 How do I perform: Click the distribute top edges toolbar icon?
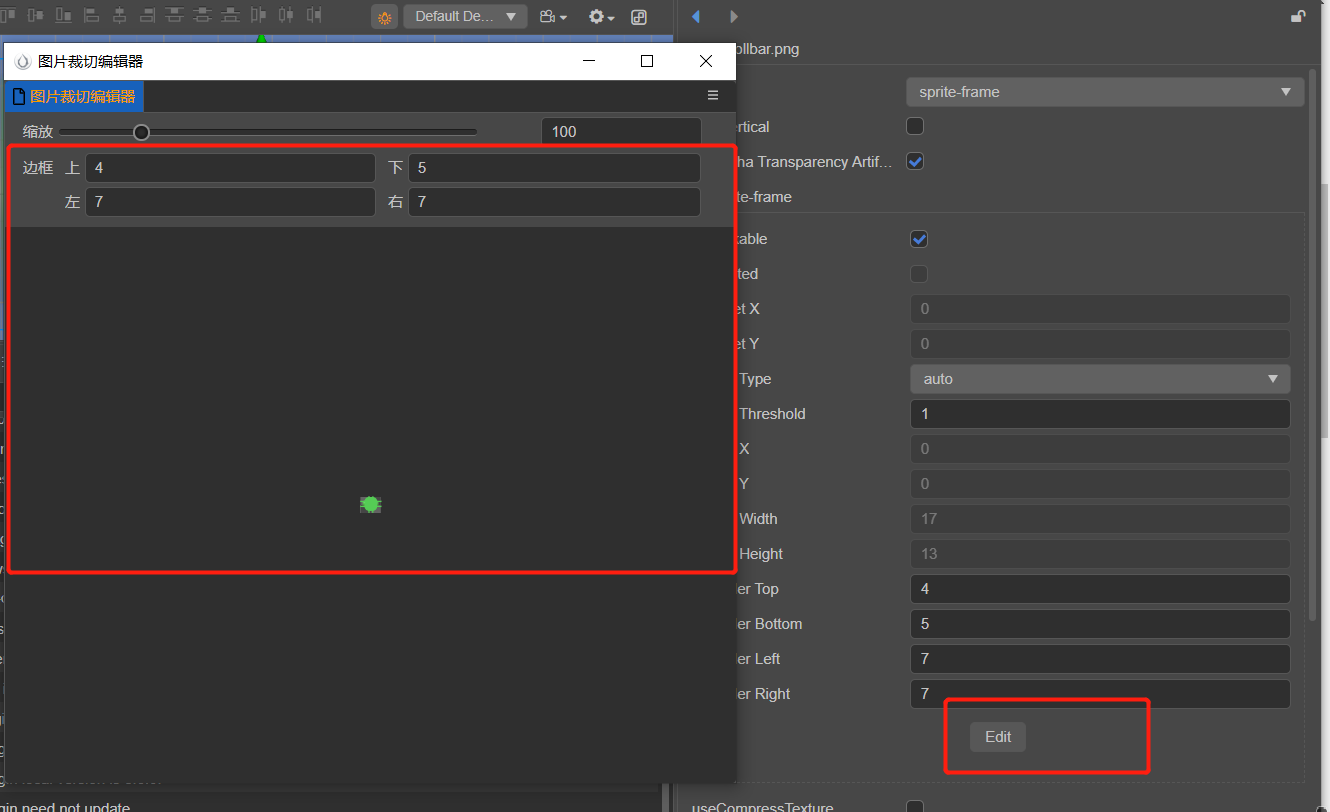click(175, 15)
